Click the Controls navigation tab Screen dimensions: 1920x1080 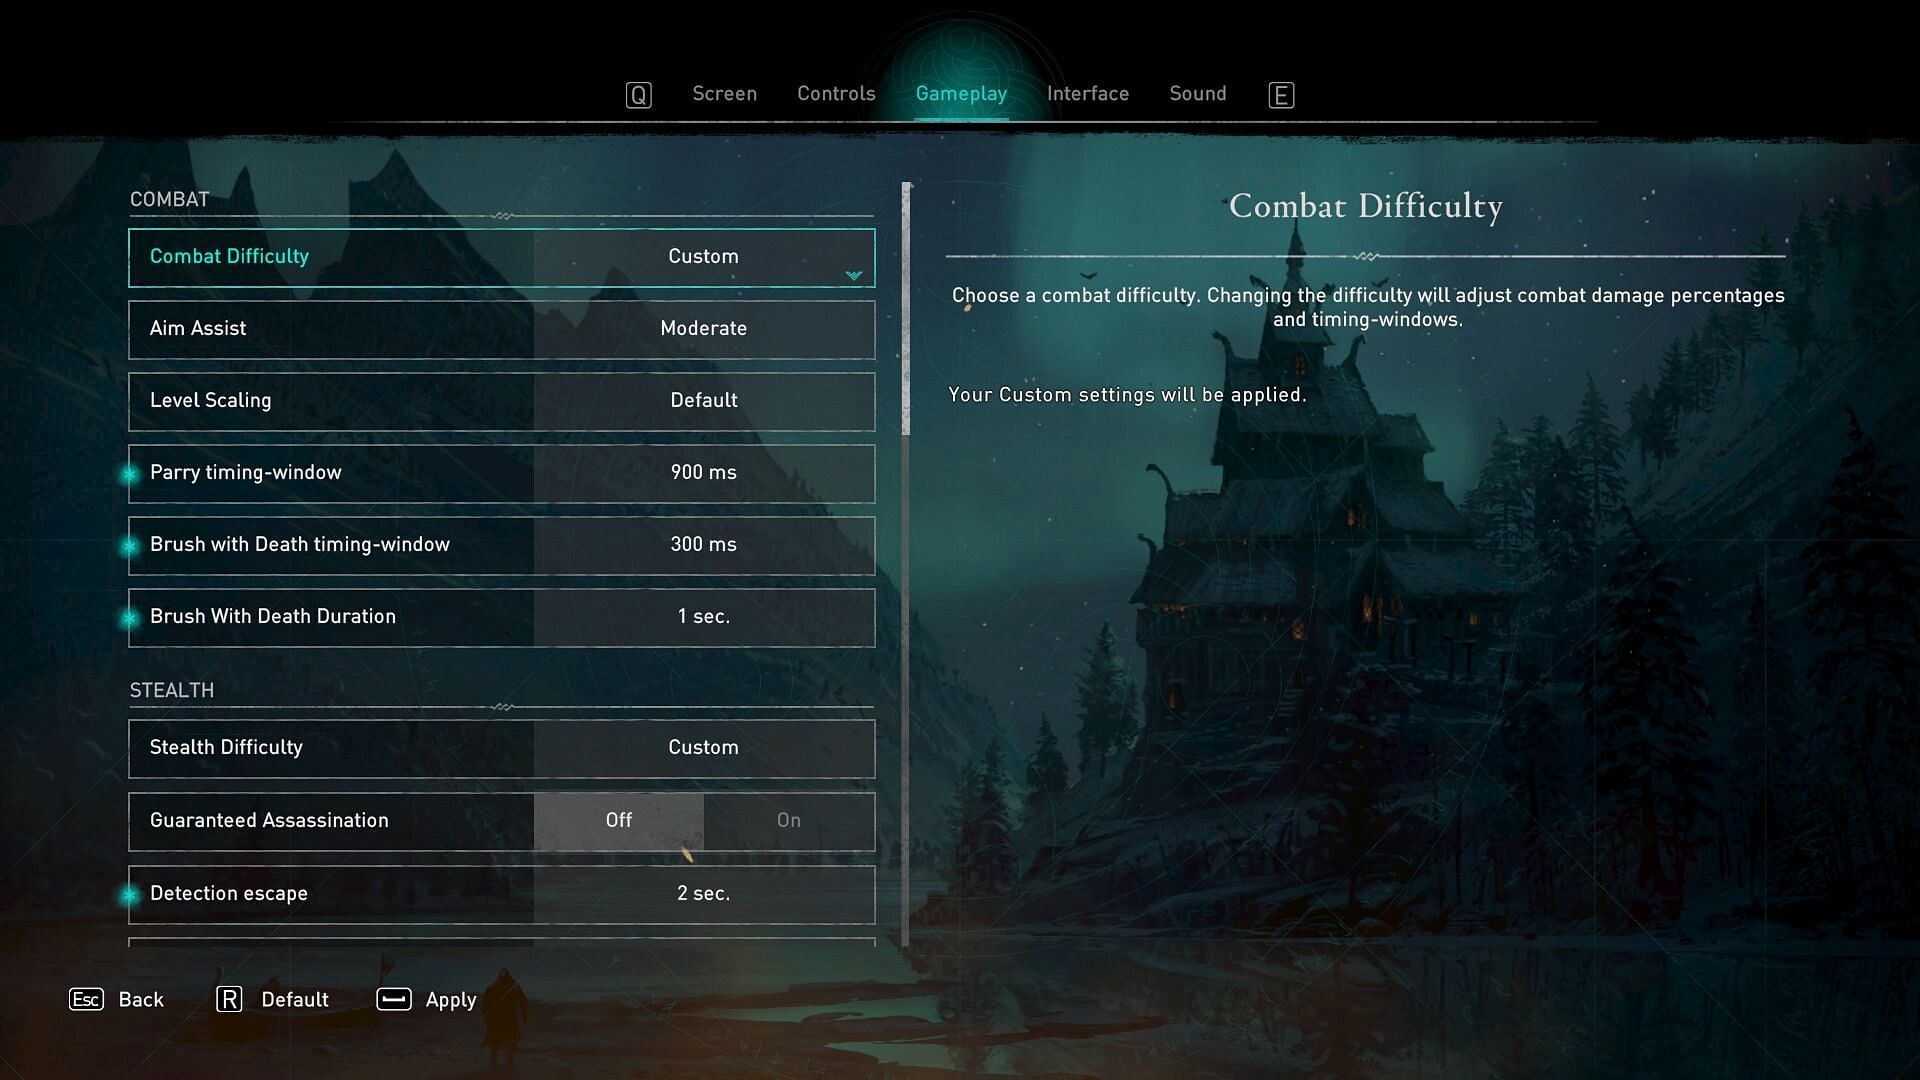836,94
